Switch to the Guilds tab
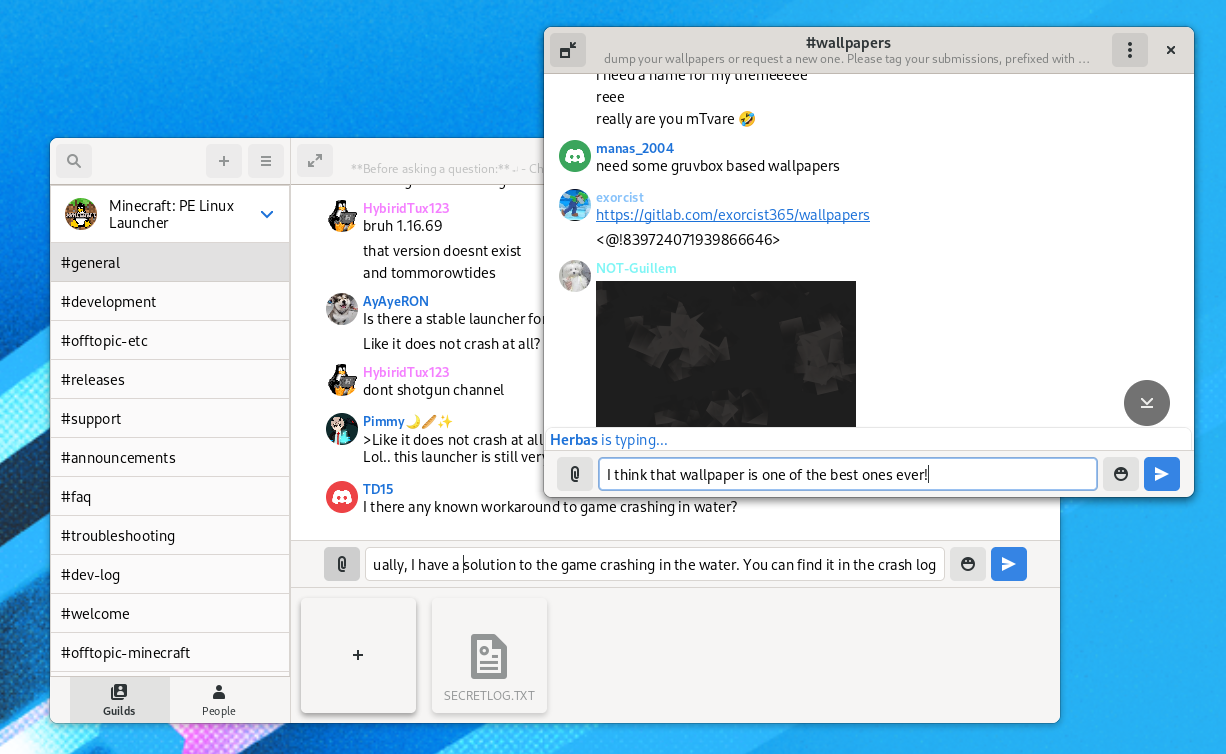Image resolution: width=1226 pixels, height=754 pixels. (119, 700)
